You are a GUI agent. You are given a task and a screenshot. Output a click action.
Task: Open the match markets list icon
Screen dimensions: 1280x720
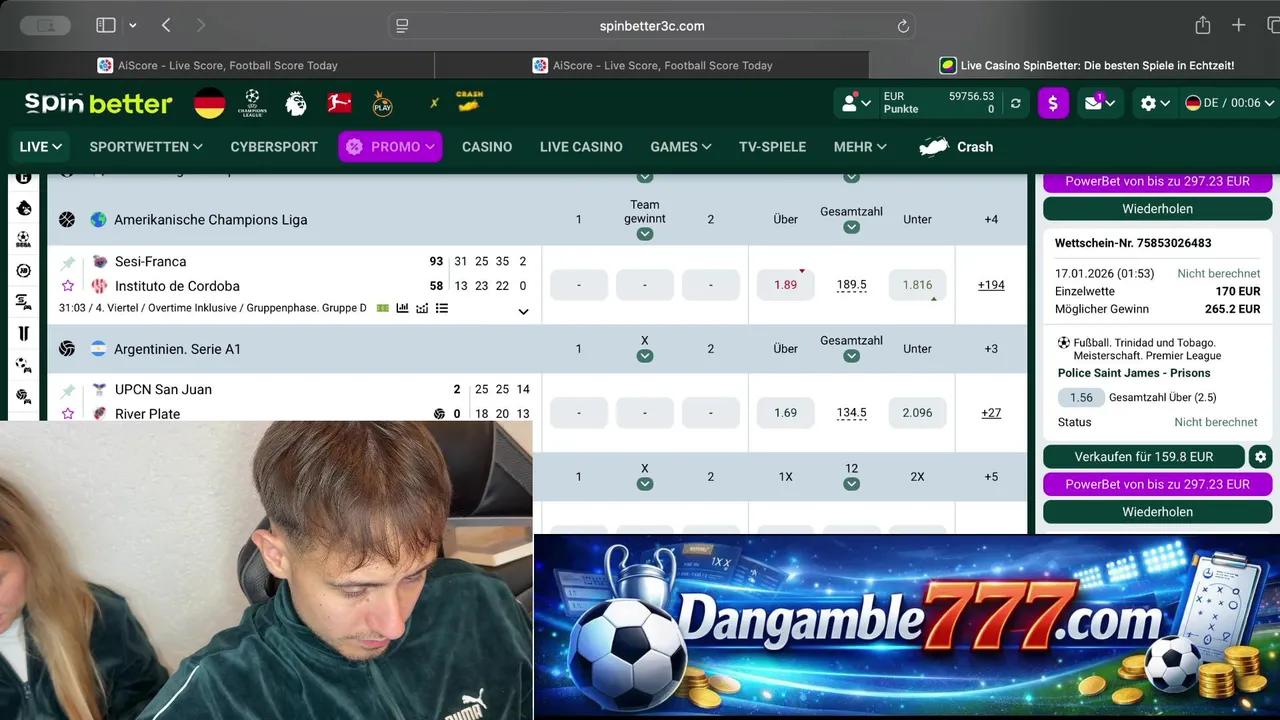442,308
